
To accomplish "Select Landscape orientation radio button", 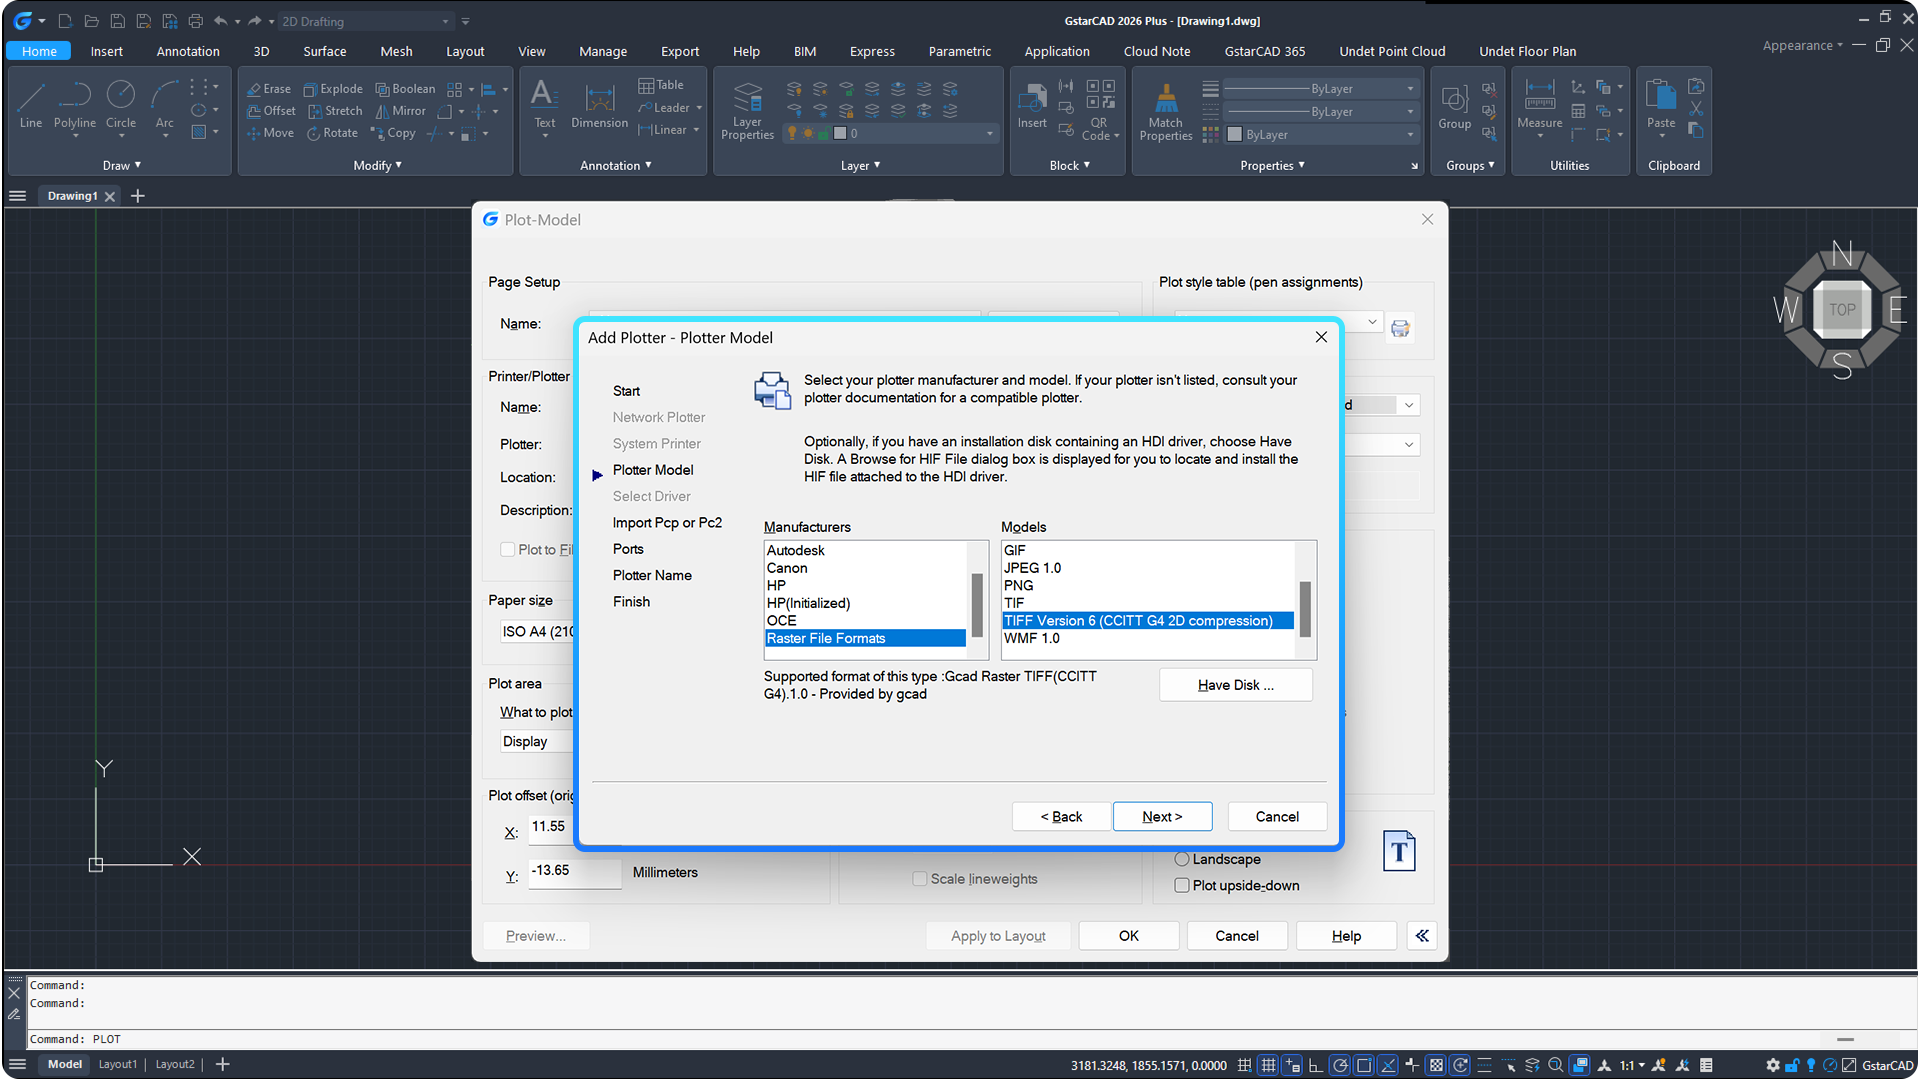I will point(1182,859).
